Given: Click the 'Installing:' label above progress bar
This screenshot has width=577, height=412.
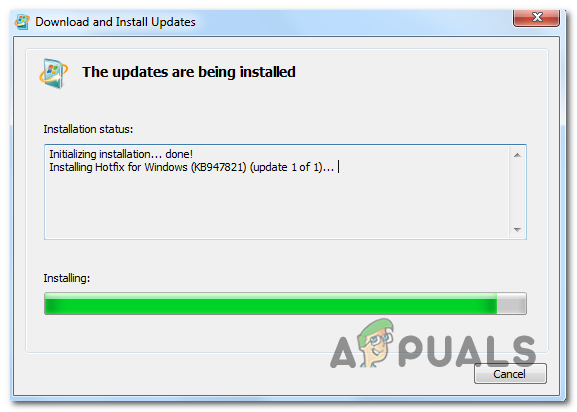Looking at the screenshot, I should pos(67,278).
